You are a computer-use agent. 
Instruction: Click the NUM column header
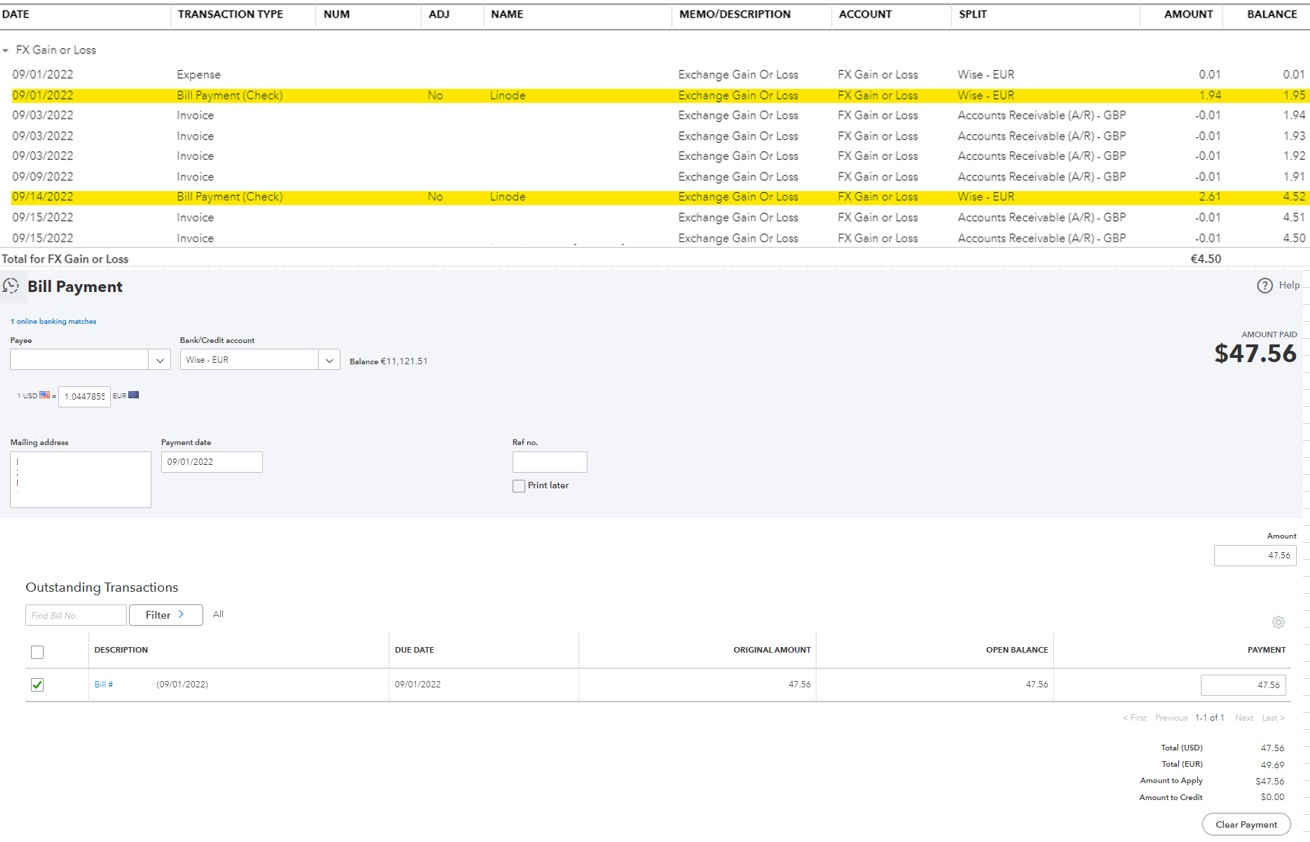click(337, 15)
